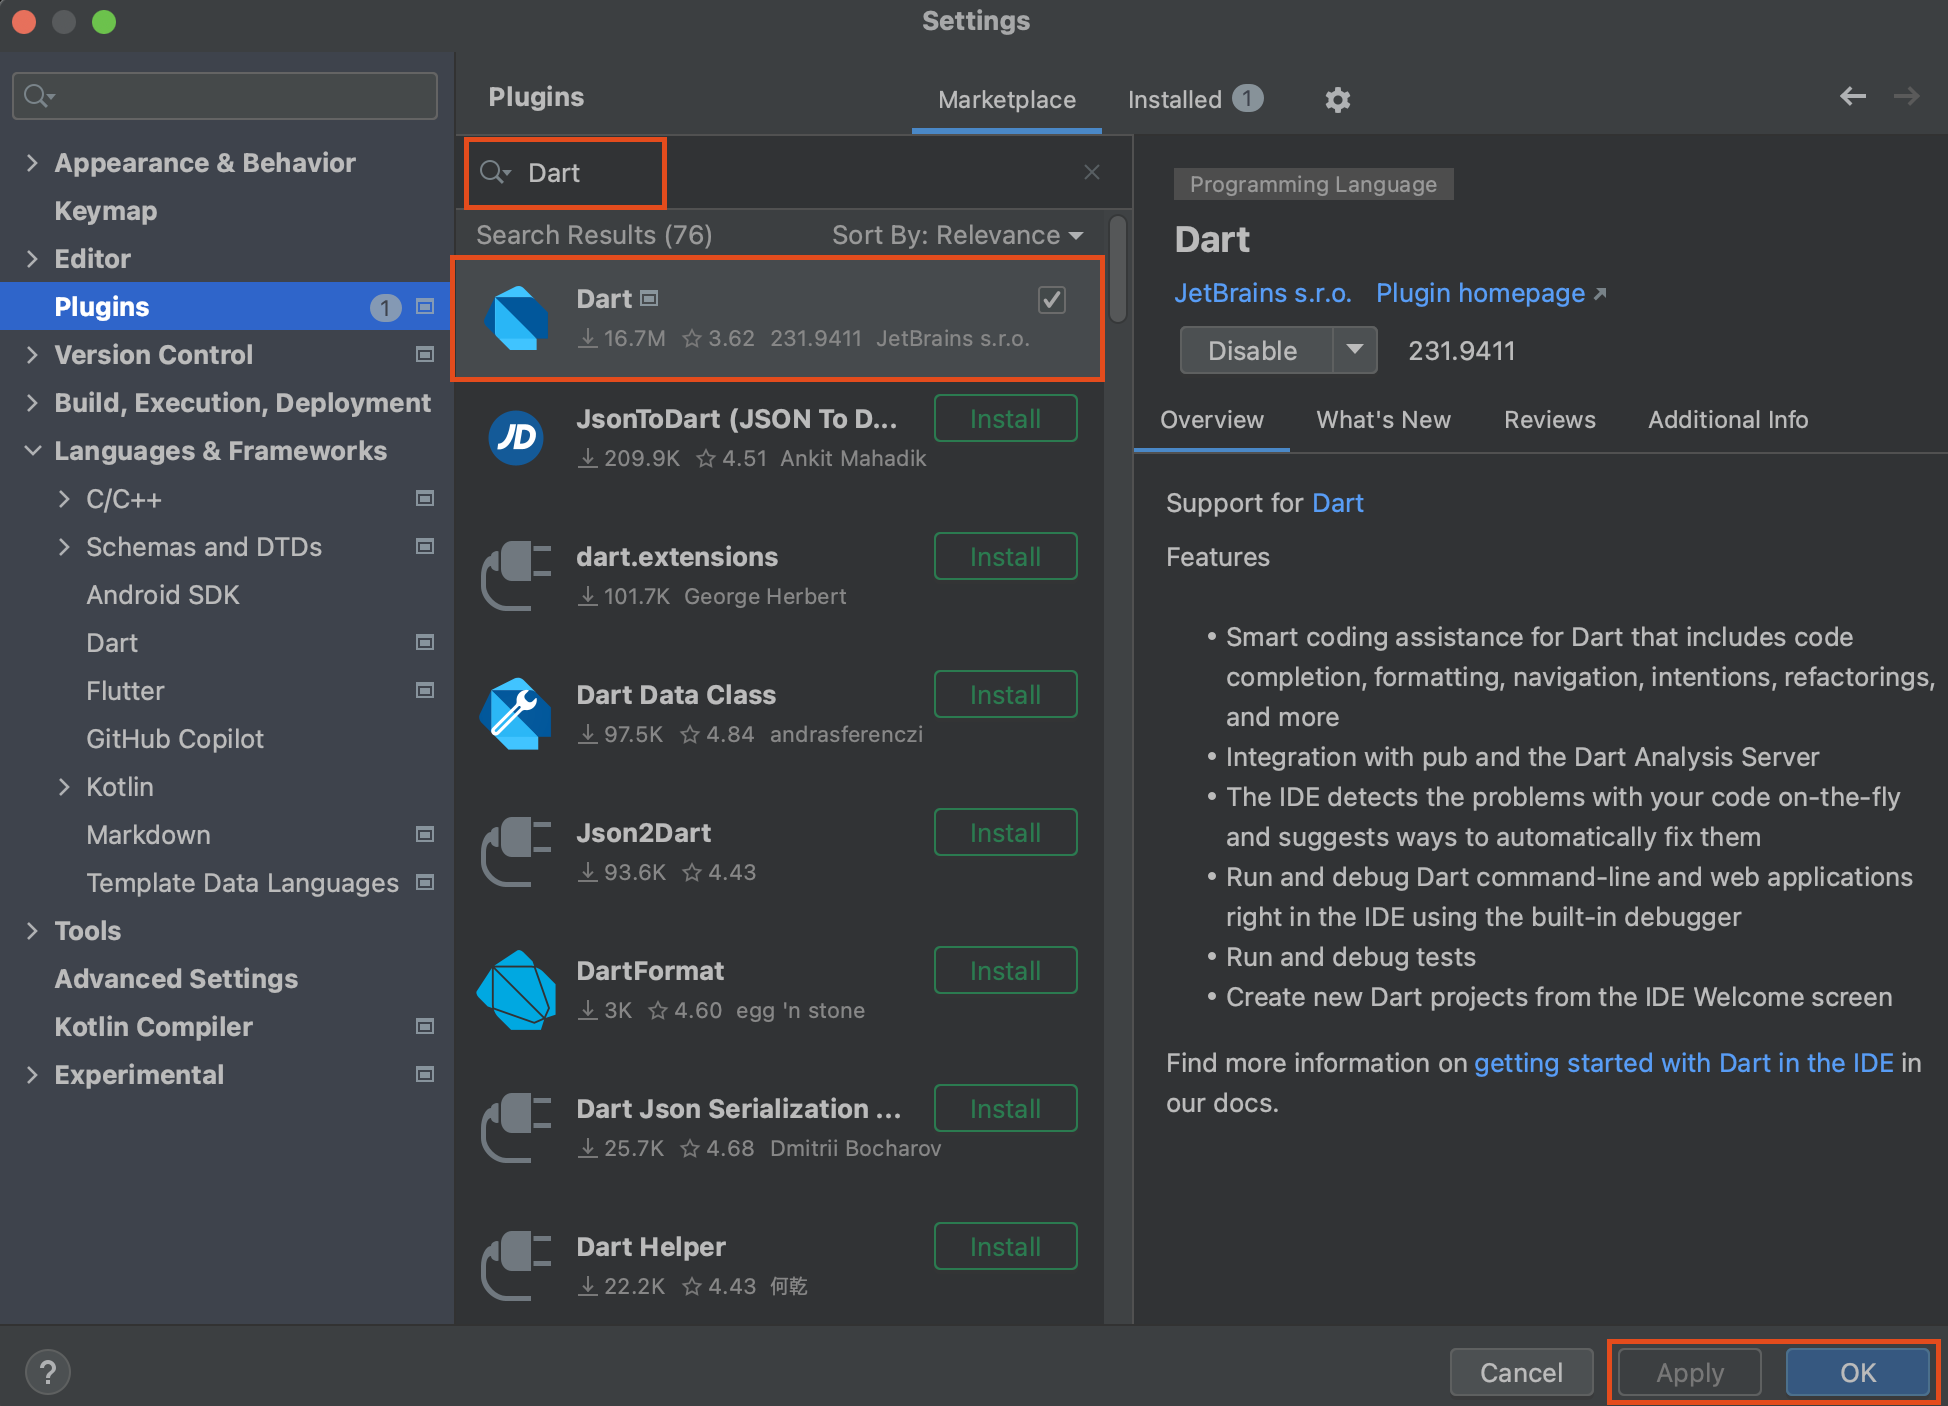Switch to the Marketplace tab
The width and height of the screenshot is (1948, 1406).
(1007, 100)
